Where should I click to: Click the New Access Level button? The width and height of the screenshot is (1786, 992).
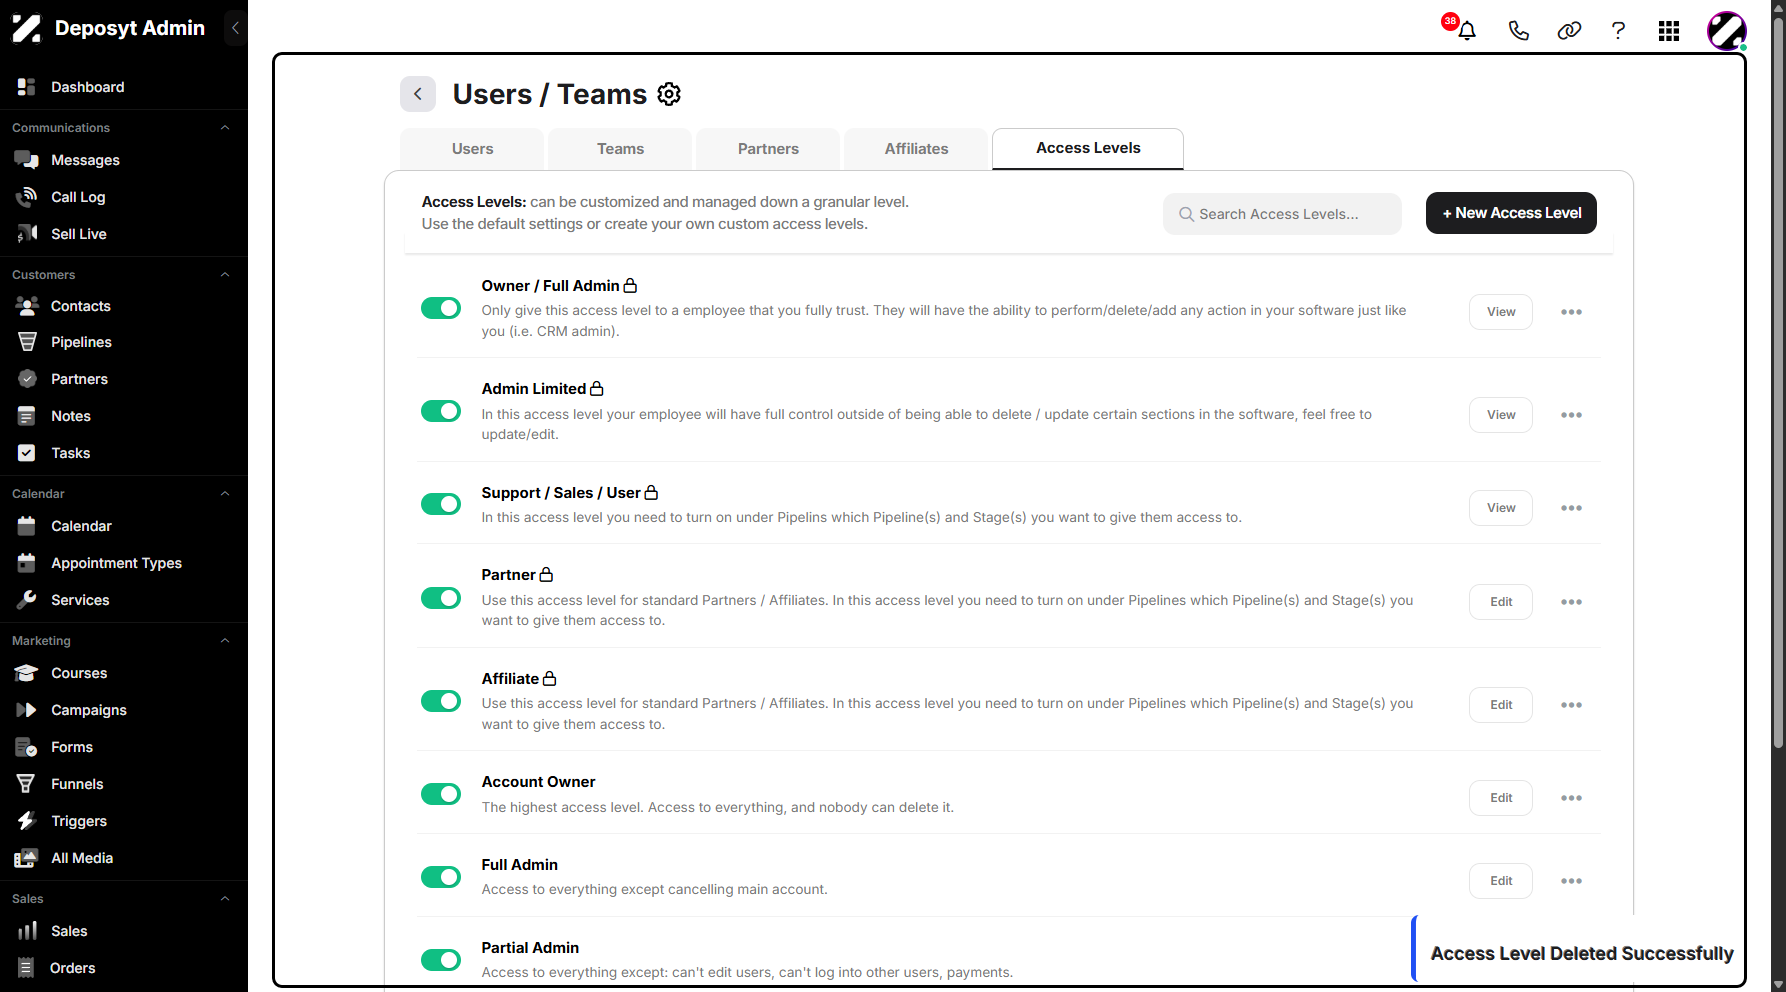[1511, 213]
